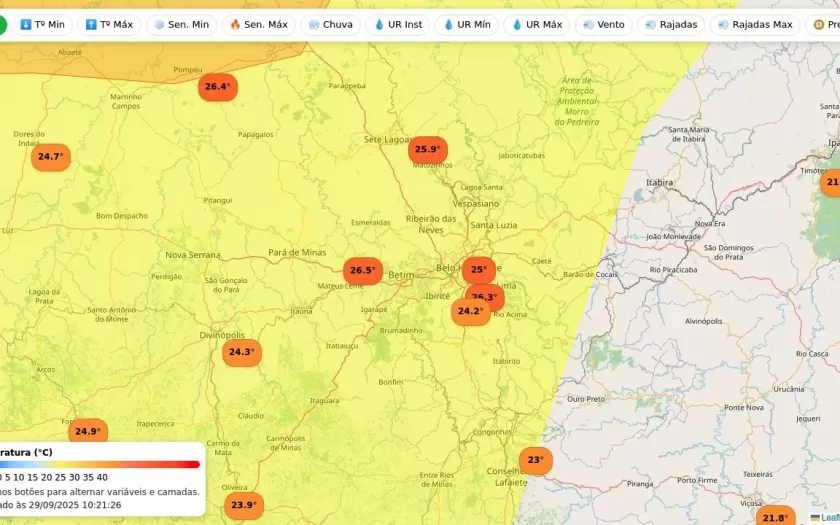
Task: Select the 23.9° marker near Oliveira
Action: pyautogui.click(x=243, y=505)
